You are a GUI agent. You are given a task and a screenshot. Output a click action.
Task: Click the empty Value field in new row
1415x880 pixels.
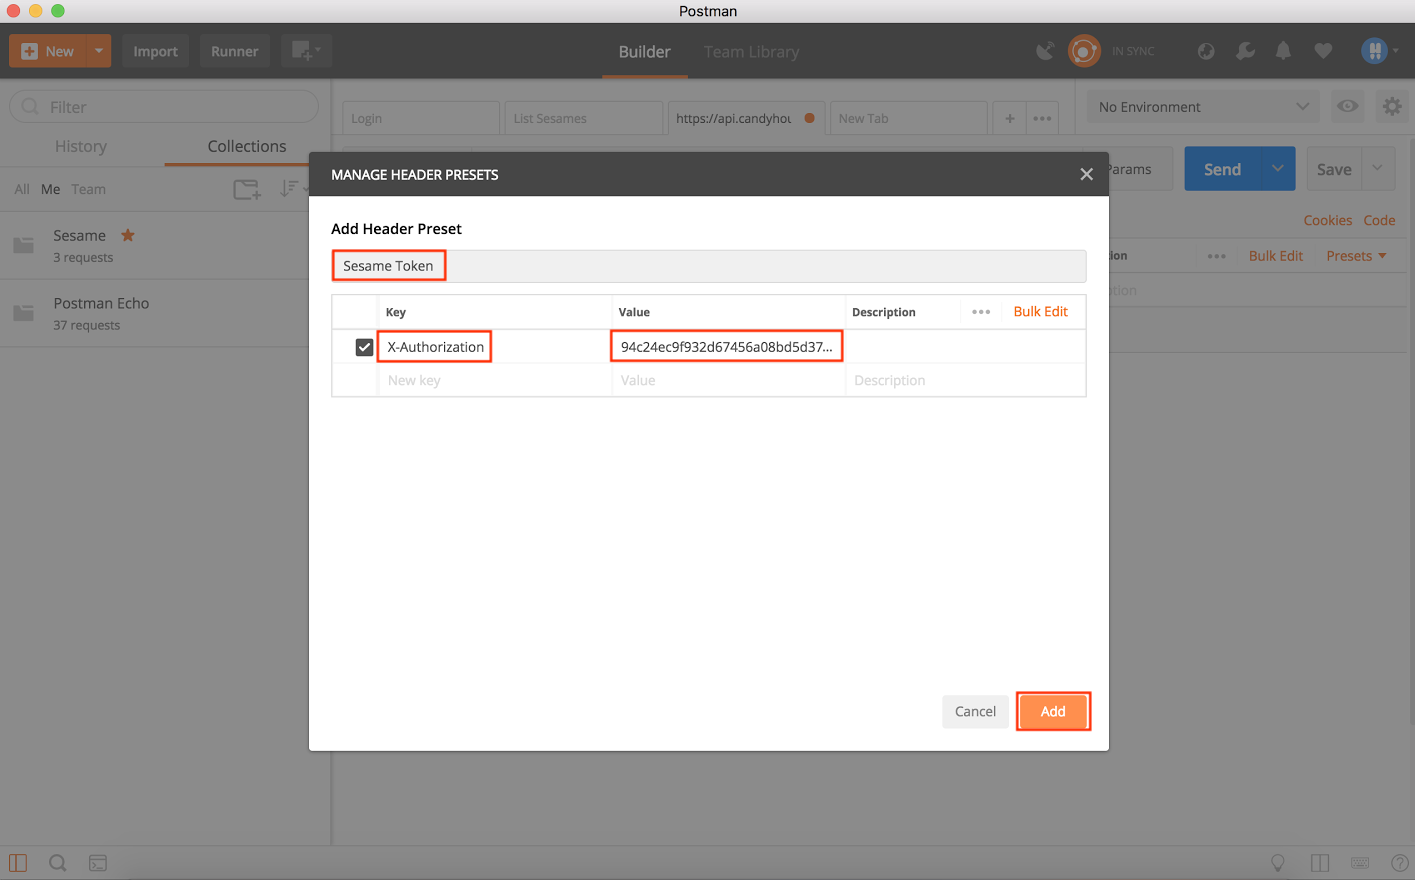tap(728, 380)
